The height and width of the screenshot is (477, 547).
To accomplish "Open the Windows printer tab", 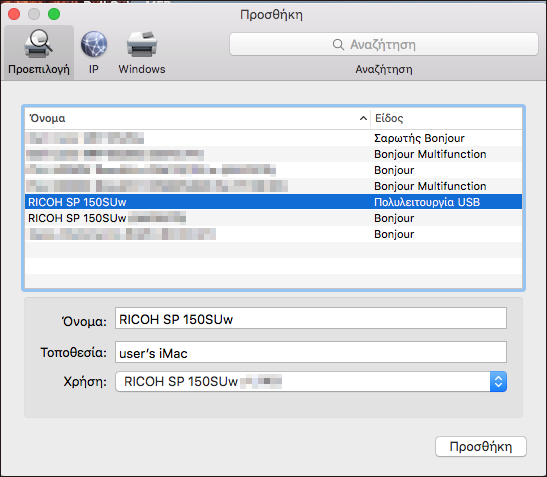I will point(142,52).
